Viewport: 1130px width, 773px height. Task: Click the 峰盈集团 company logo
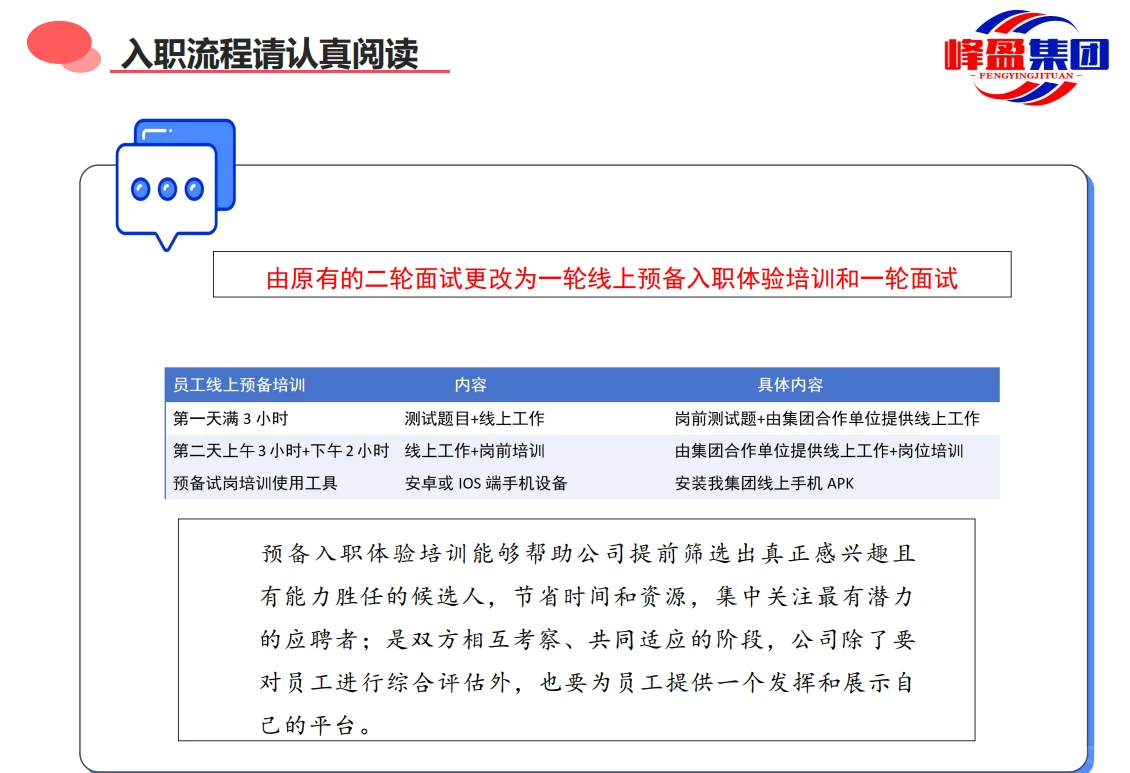pyautogui.click(x=1026, y=56)
